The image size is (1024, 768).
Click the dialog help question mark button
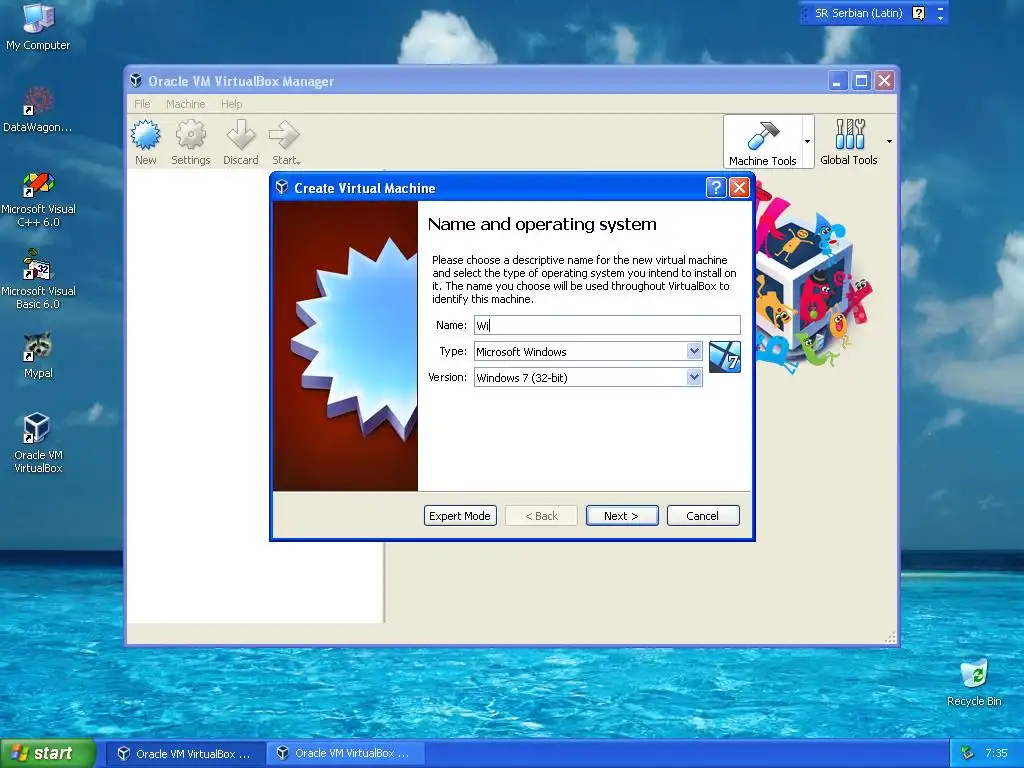pyautogui.click(x=716, y=188)
